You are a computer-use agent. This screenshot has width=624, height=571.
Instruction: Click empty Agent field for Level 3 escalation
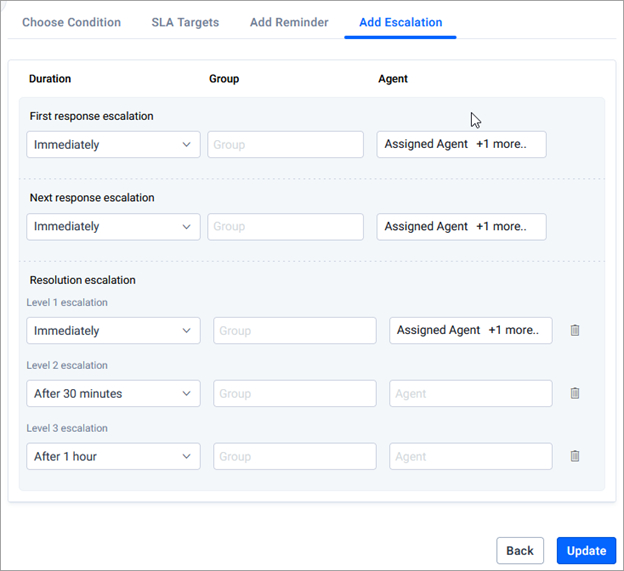[x=471, y=456]
